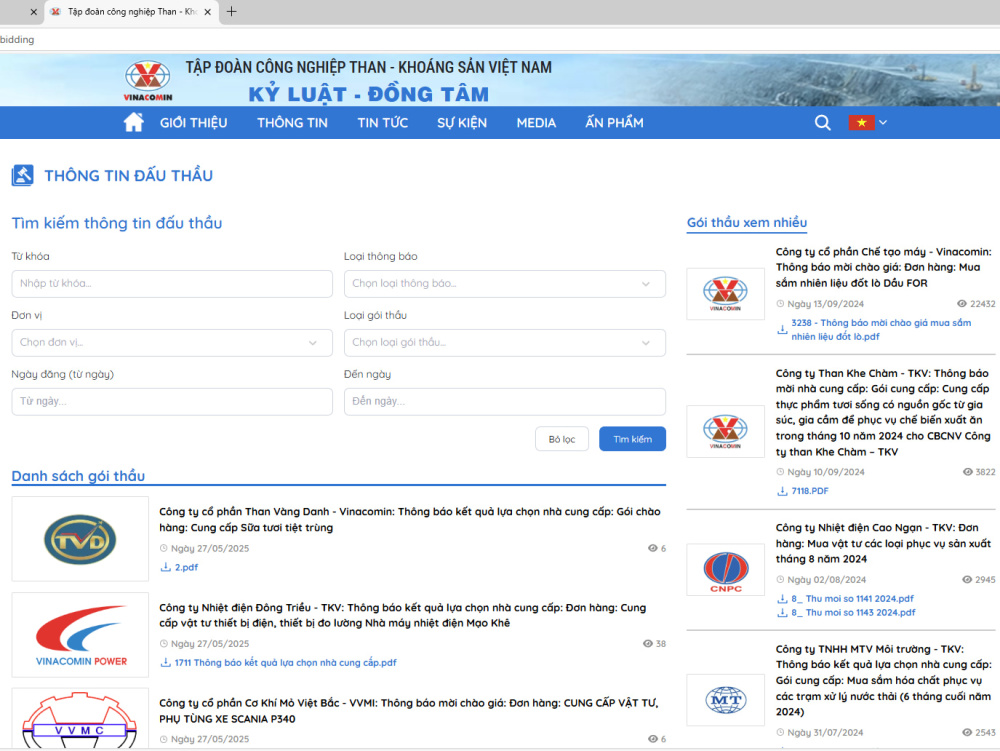This screenshot has height=751, width=1000.
Task: Click download icon beside 1711 Thông báo kết quả file
Action: pyautogui.click(x=165, y=662)
